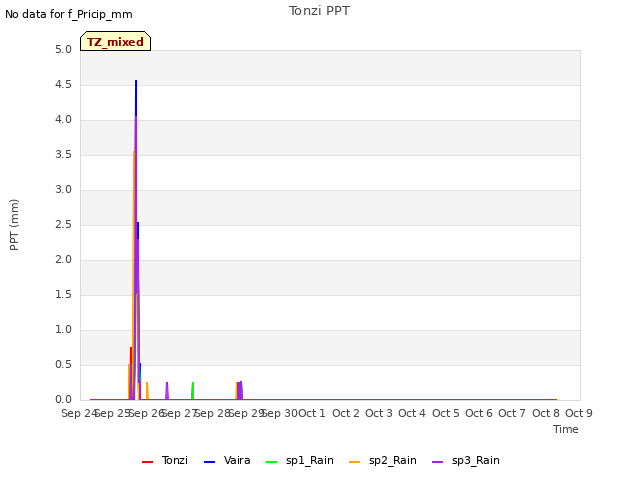Toggle the sp3_Rain legend entry
Viewport: 640px width, 480px height.
(x=466, y=460)
